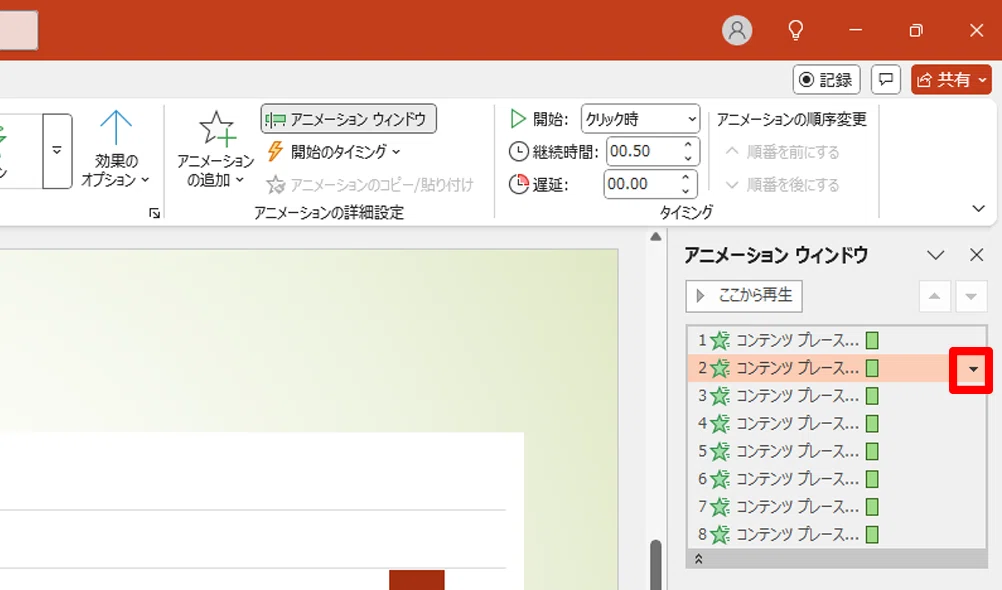
Task: Open アニメーションの追加 menu
Action: coord(215,148)
